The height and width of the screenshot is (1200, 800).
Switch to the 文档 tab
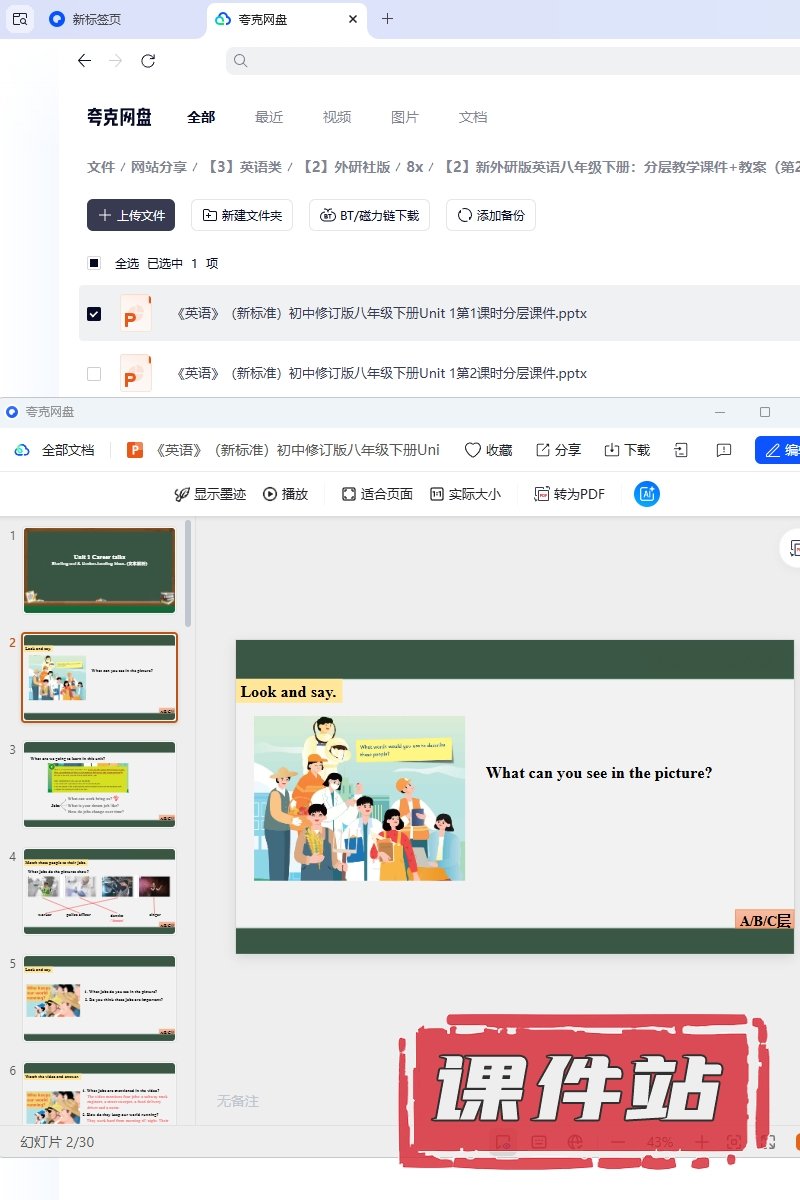coord(473,117)
